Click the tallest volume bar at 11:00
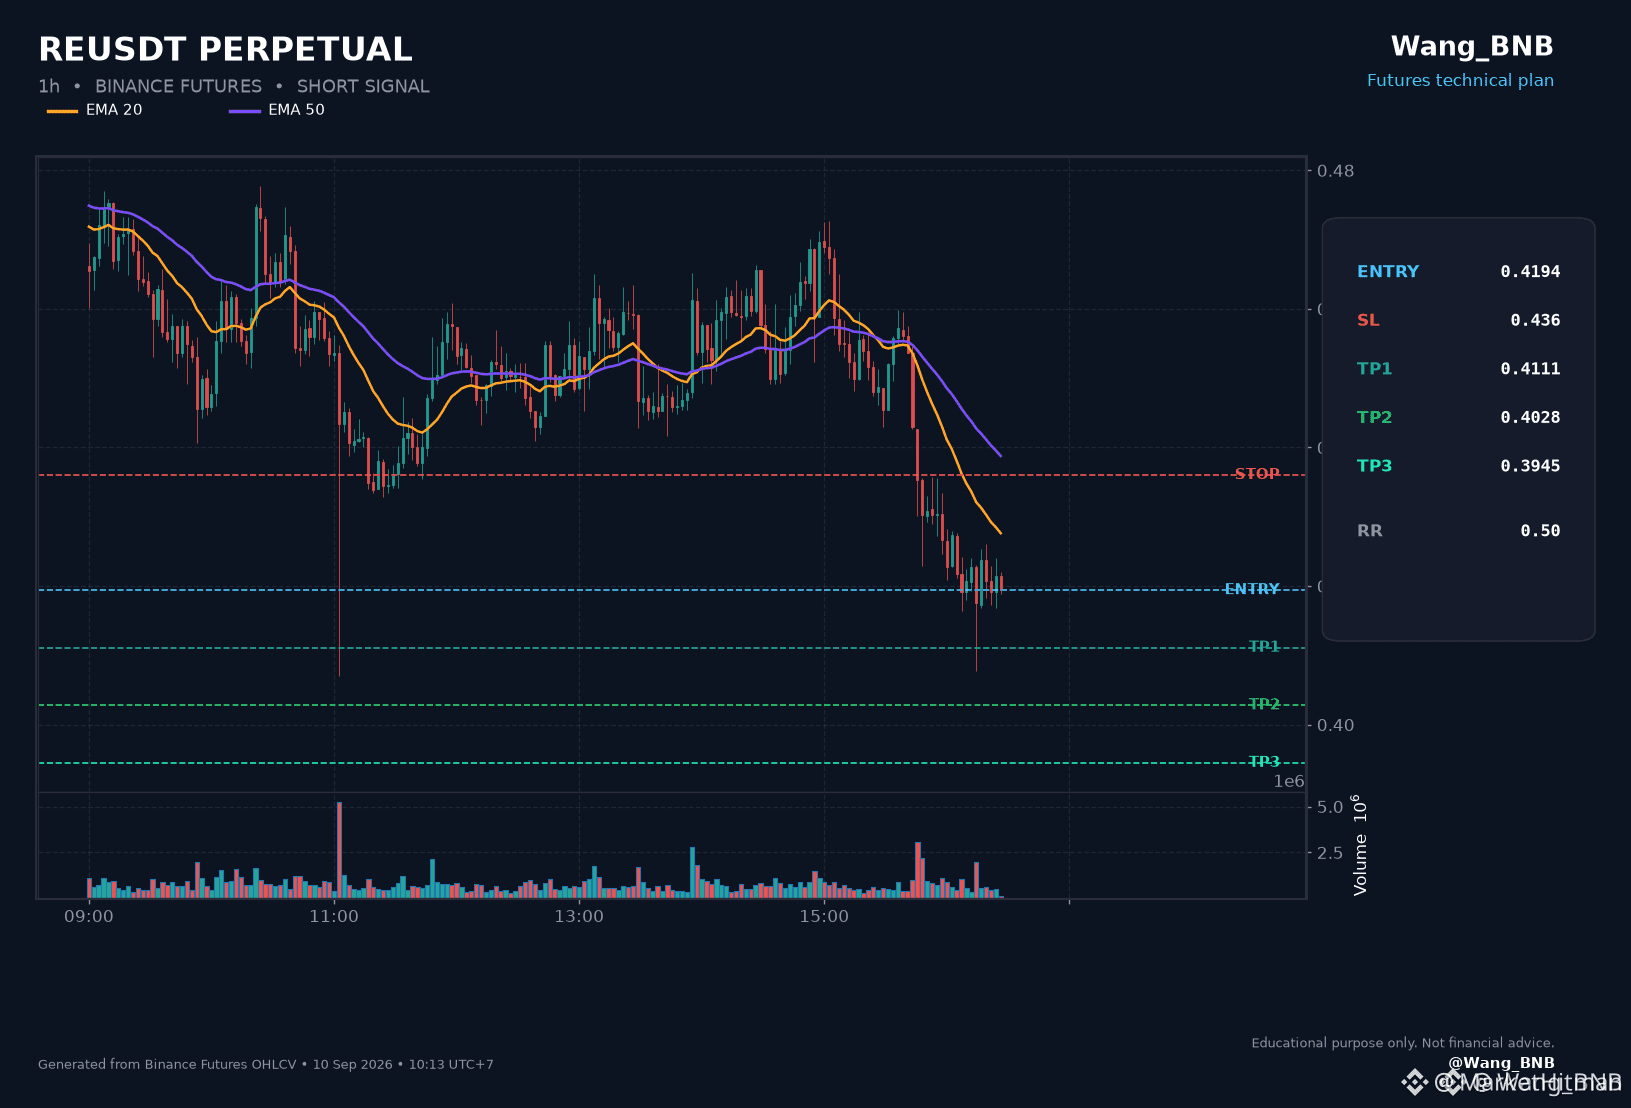 (339, 850)
